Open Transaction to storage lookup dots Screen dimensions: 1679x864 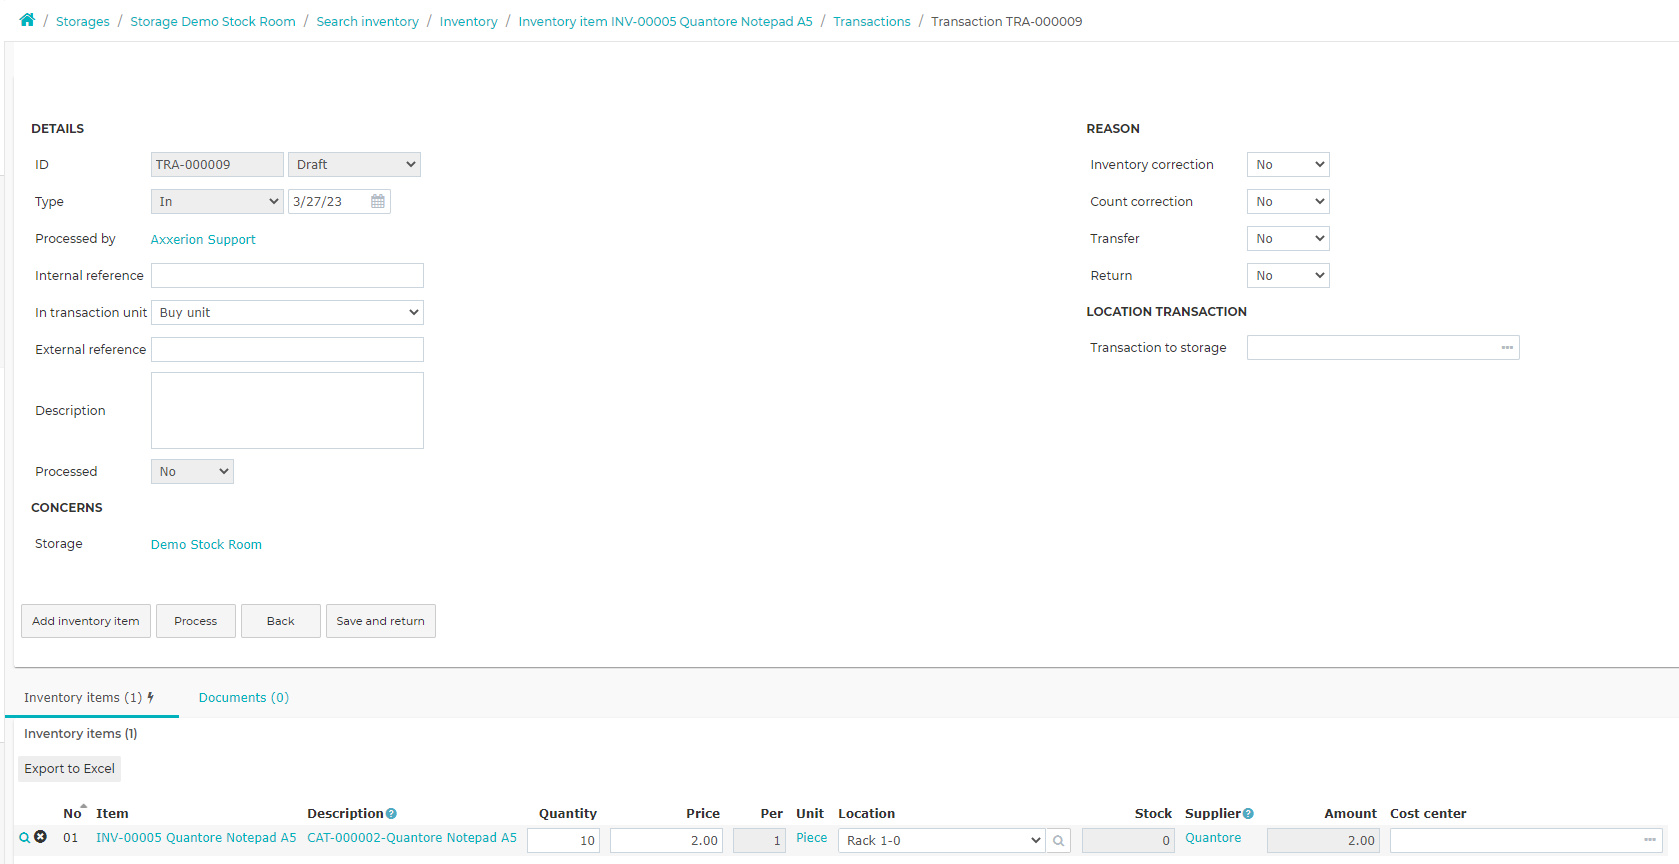pos(1507,347)
